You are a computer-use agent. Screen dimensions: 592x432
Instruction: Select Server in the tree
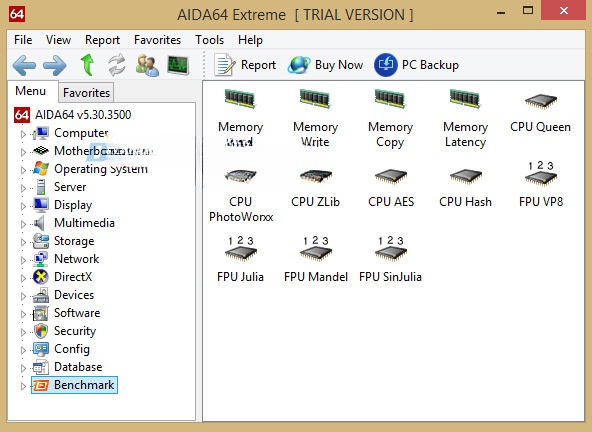click(x=70, y=187)
